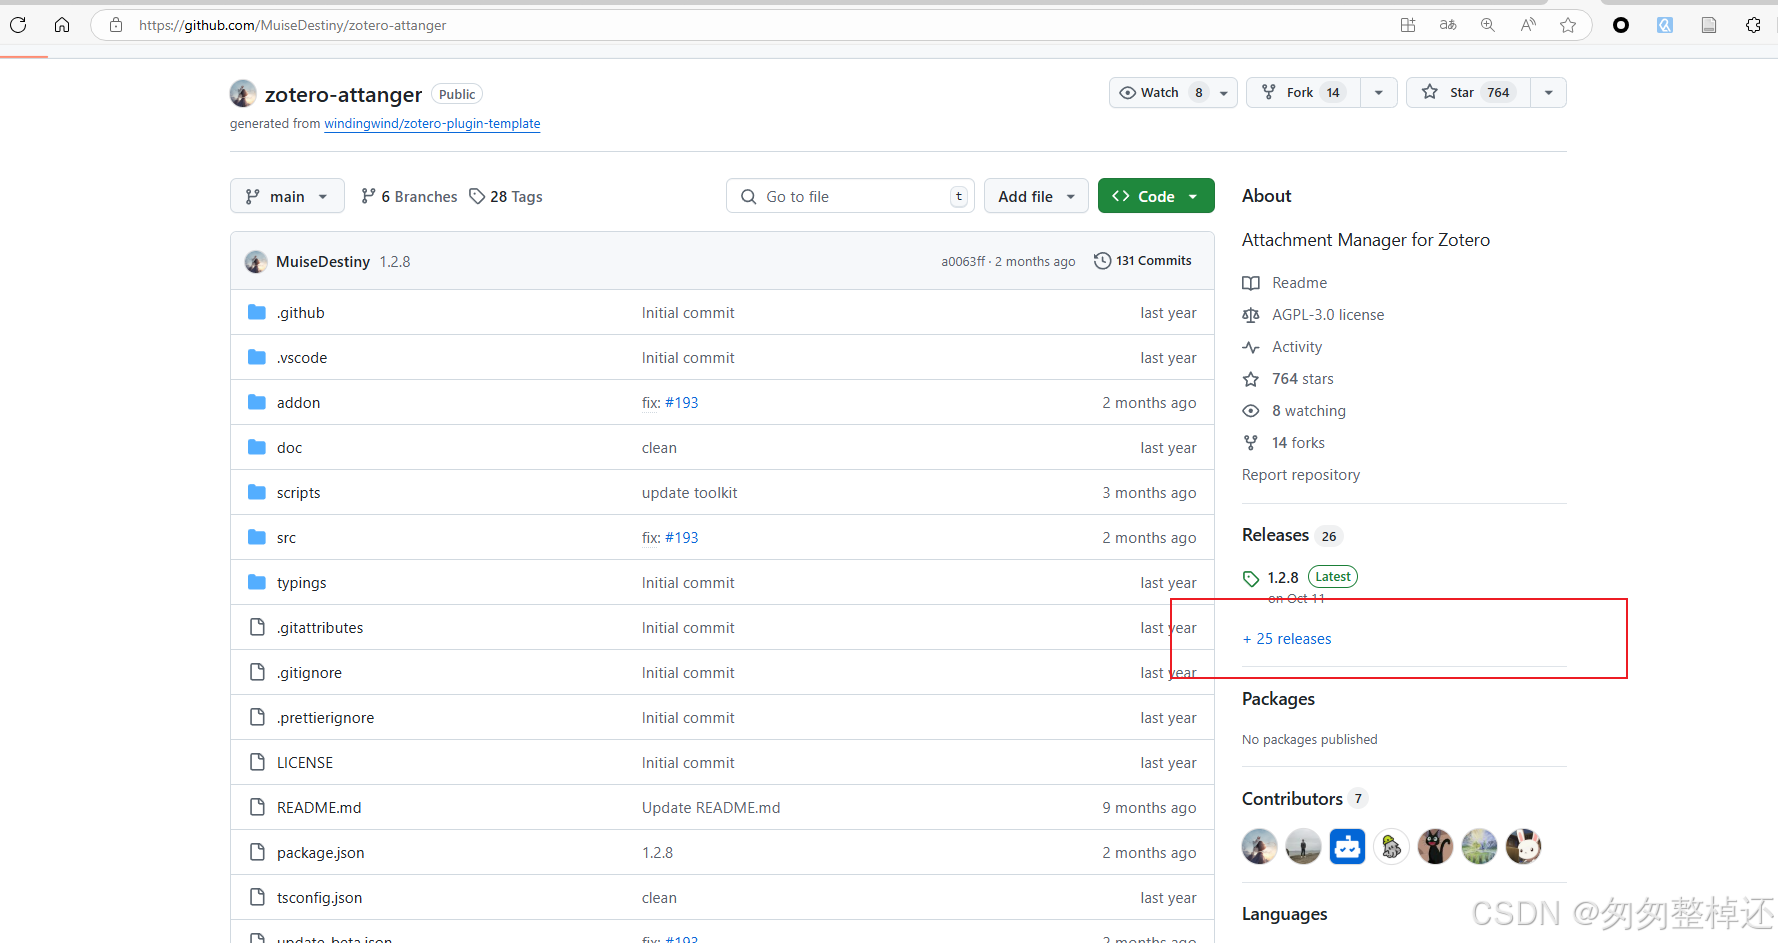This screenshot has width=1778, height=943.
Task: View site info via the lock icon
Action: 116,25
